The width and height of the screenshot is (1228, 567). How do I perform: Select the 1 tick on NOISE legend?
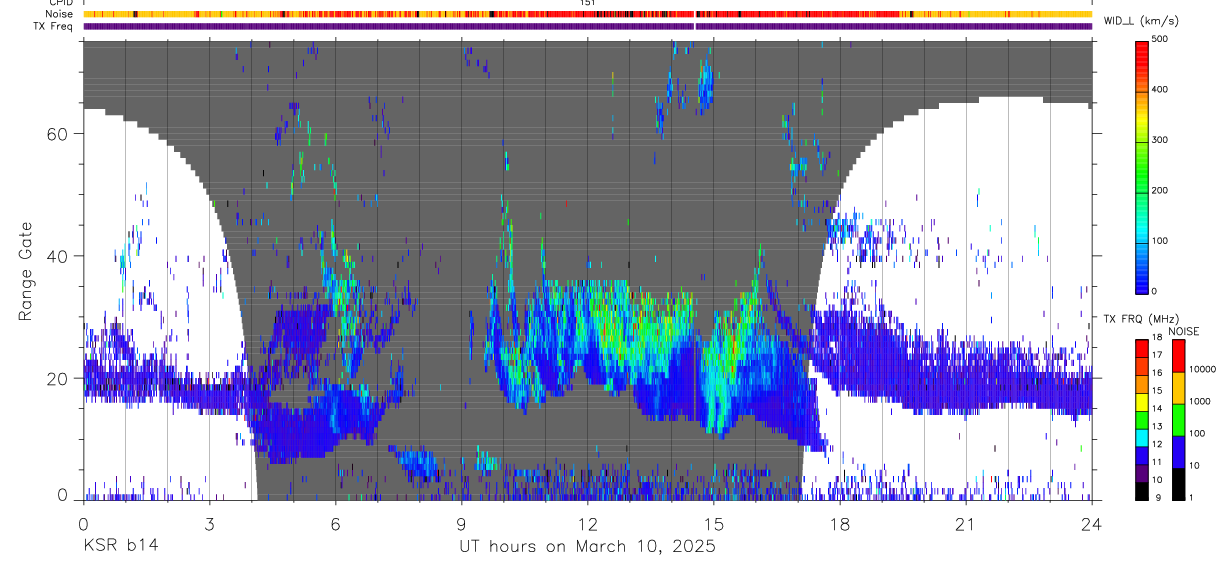tap(1193, 497)
